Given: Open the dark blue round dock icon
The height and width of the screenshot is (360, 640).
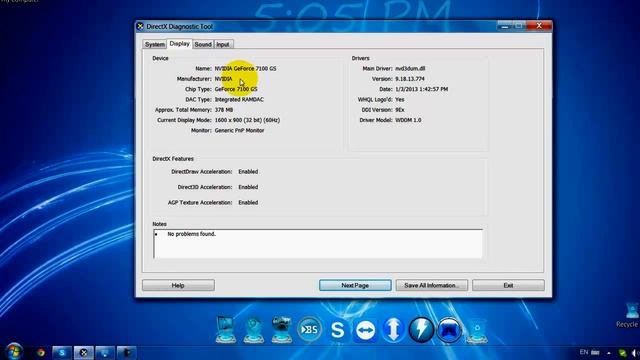Looking at the screenshot, I should click(449, 329).
